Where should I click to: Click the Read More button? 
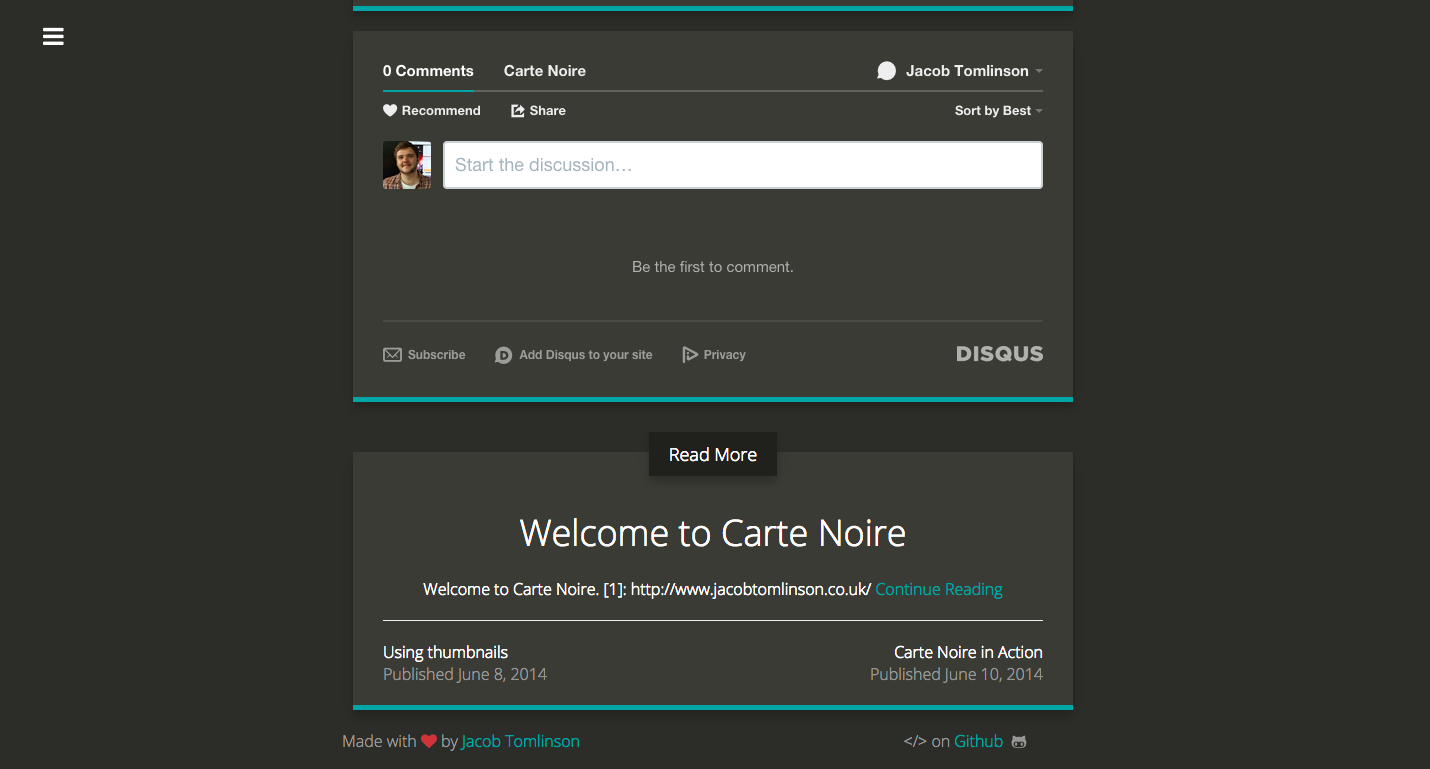713,455
